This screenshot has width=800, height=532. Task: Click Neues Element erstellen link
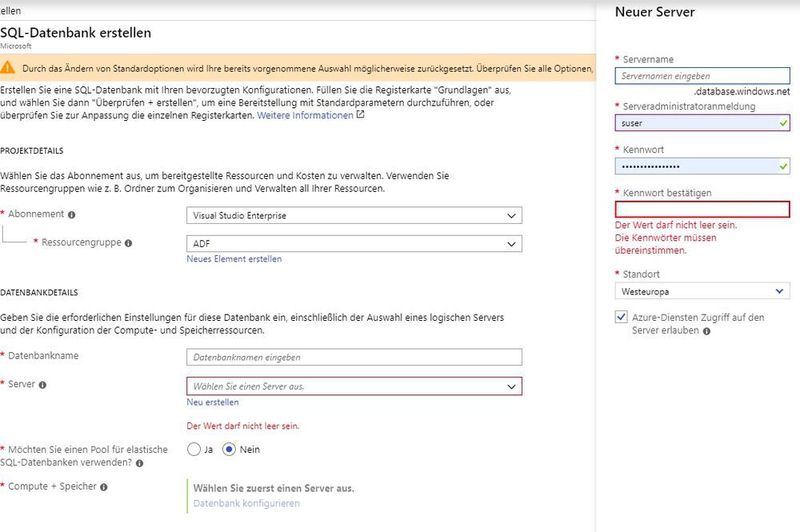click(x=234, y=259)
